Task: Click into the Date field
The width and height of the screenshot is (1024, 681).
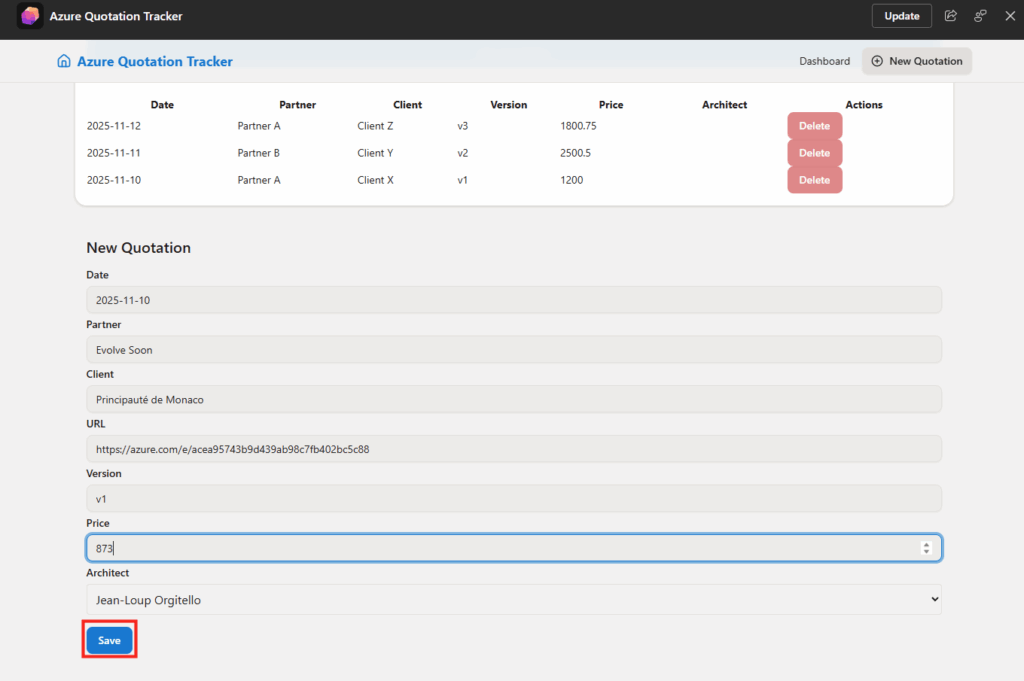Action: (513, 300)
